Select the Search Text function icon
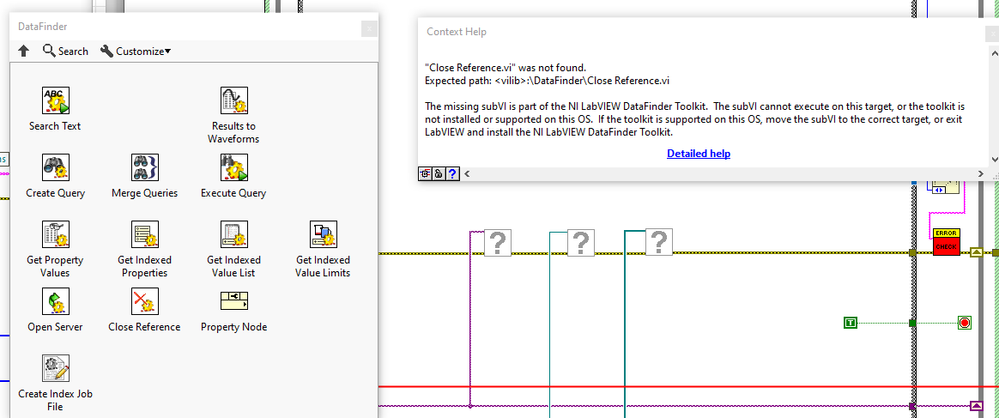 55,101
